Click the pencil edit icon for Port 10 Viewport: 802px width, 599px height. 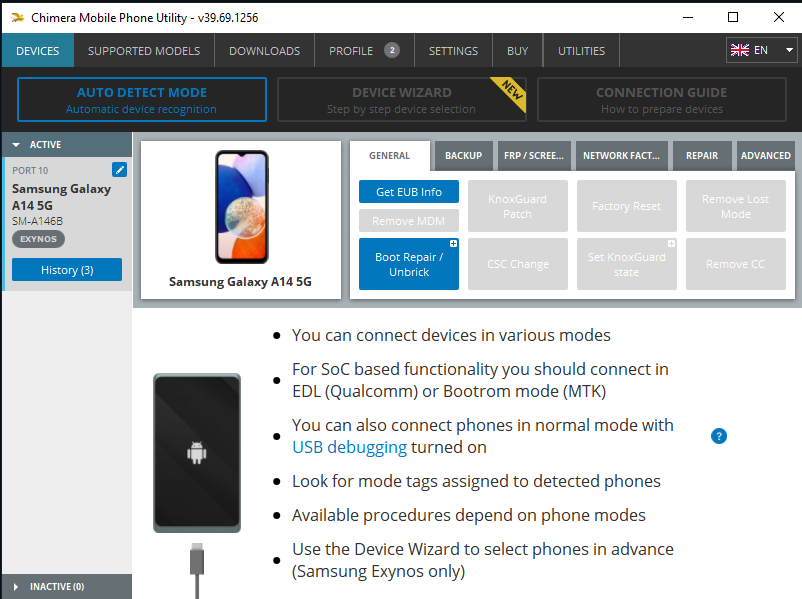(119, 170)
